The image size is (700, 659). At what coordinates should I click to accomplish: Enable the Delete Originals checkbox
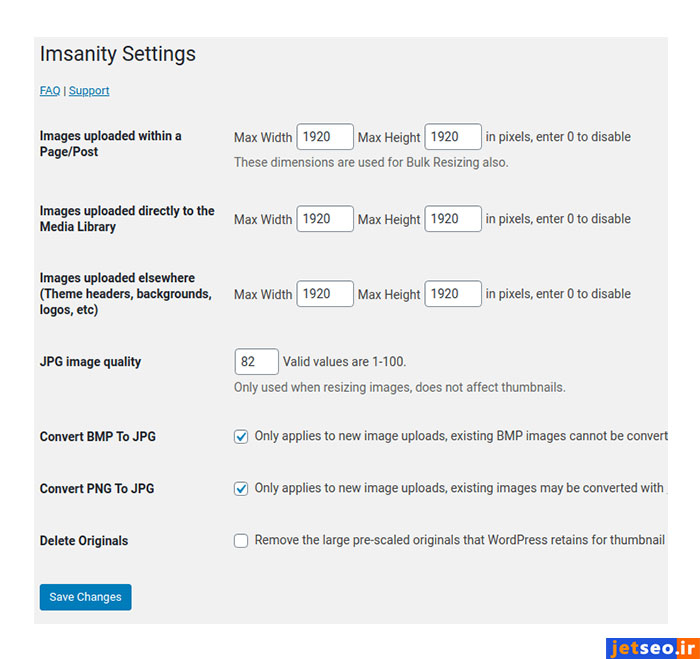tap(241, 541)
